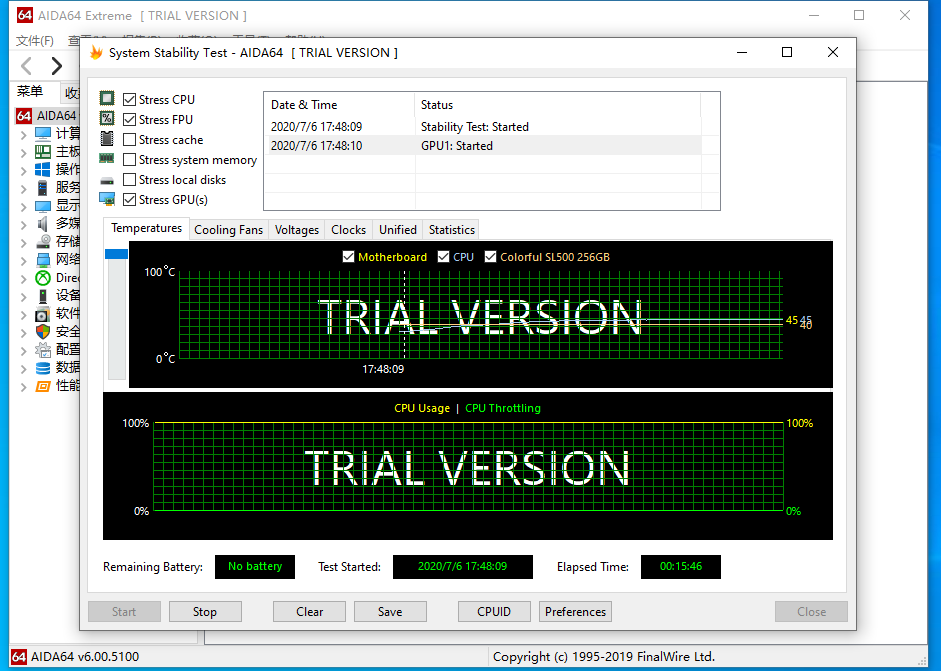
Task: Expand the 性能 tree node
Action: [23, 387]
